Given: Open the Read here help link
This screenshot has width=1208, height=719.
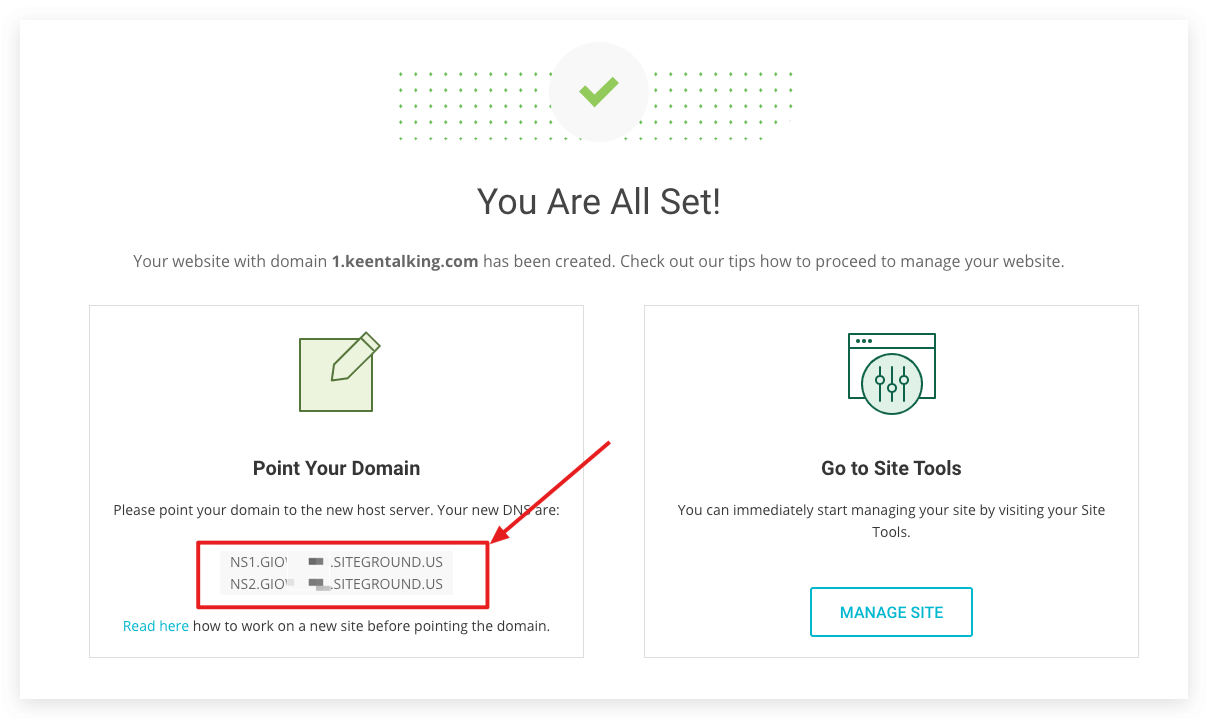Looking at the screenshot, I should coord(155,625).
